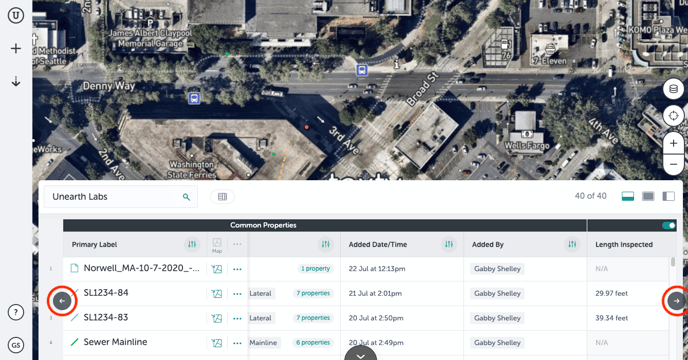Image resolution: width=688 pixels, height=360 pixels.
Task: Open the GS user account menu
Action: 16,345
